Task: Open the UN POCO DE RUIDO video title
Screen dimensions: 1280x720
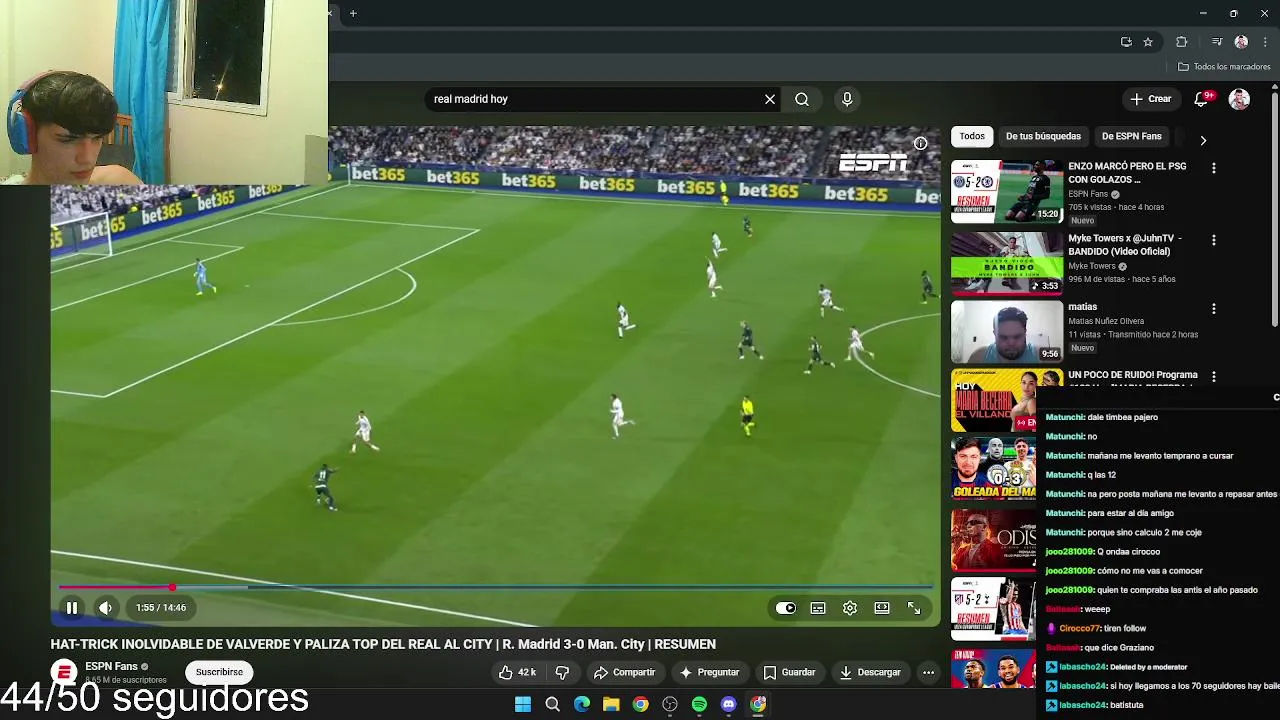Action: 1133,376
